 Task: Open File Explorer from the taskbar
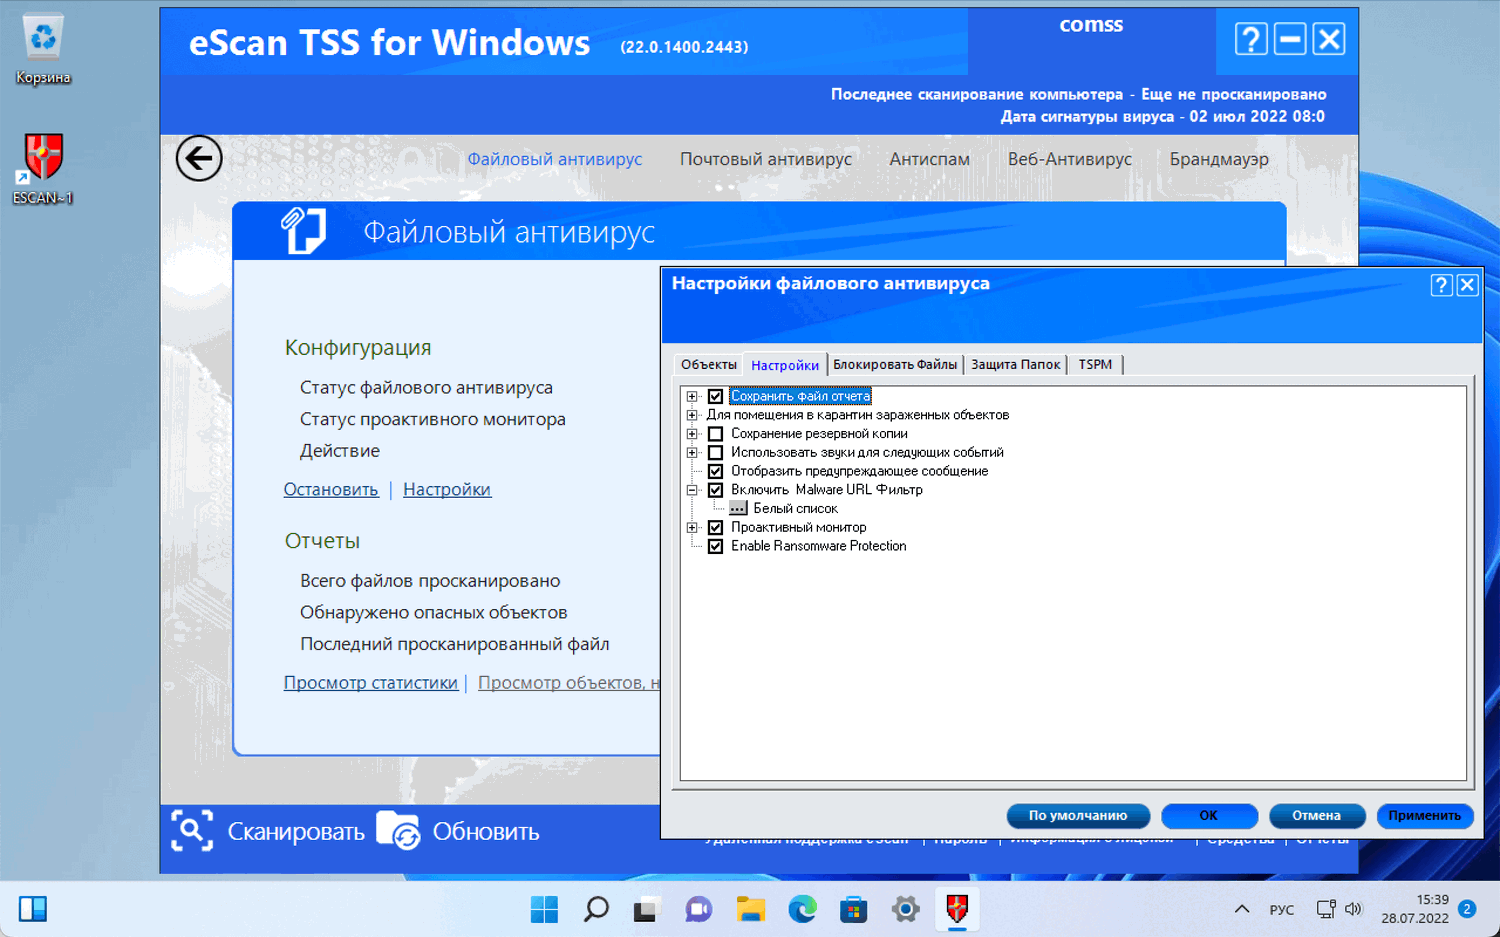[x=750, y=909]
